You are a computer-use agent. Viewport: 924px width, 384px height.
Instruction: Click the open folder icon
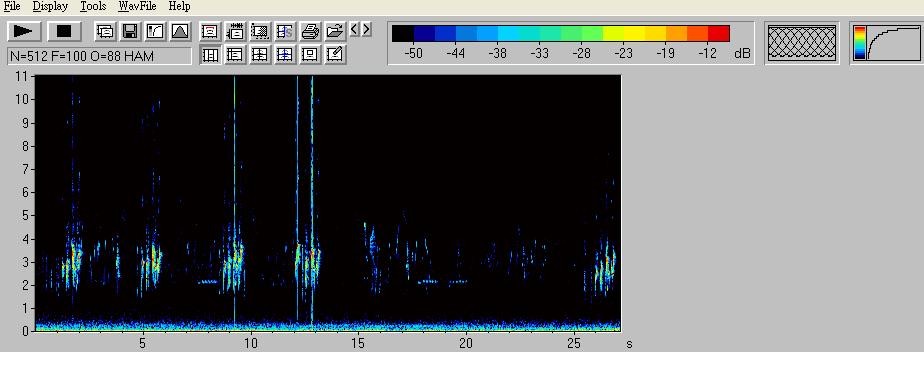click(335, 31)
